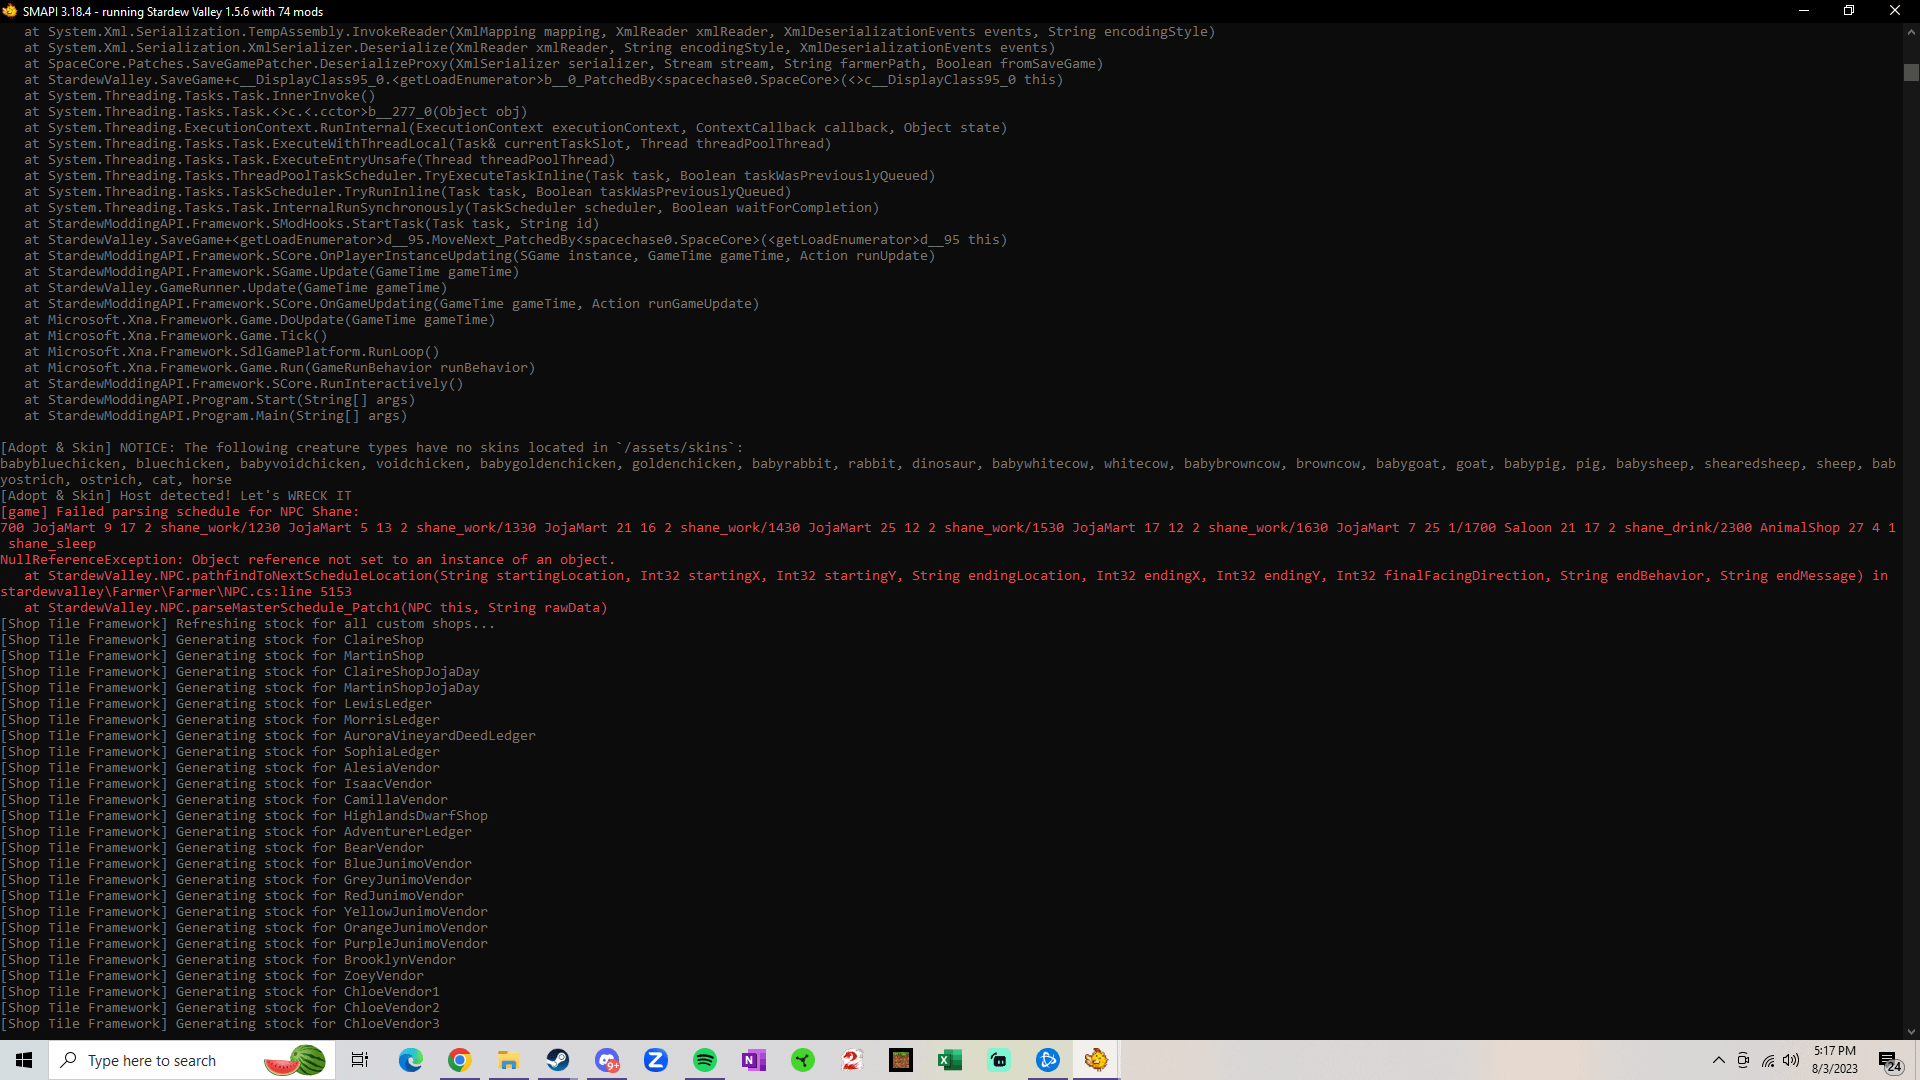Click the 'Generating stock for ClaireShop' line

click(x=212, y=640)
